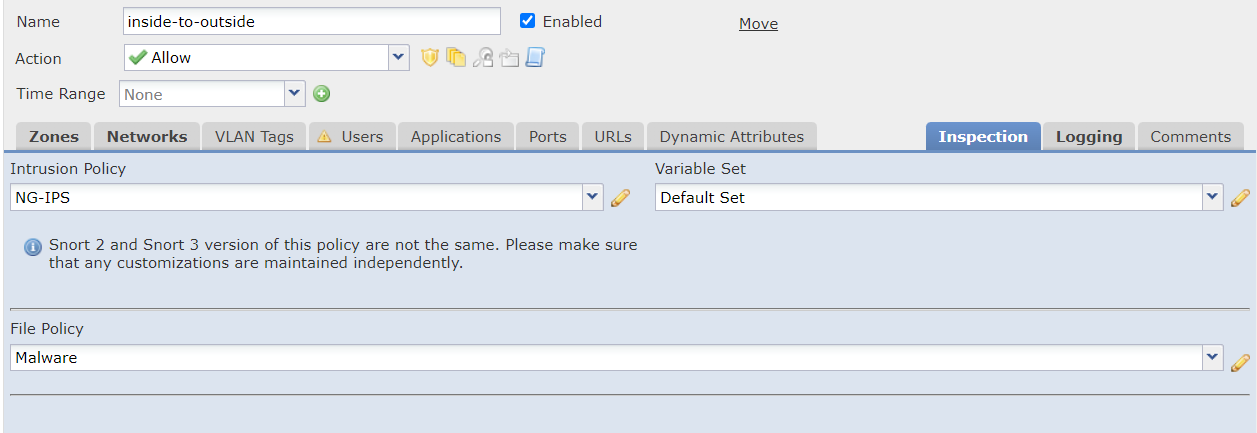Screen dimensions: 1257x433
Task: Expand the Time Range dropdown
Action: pos(294,94)
